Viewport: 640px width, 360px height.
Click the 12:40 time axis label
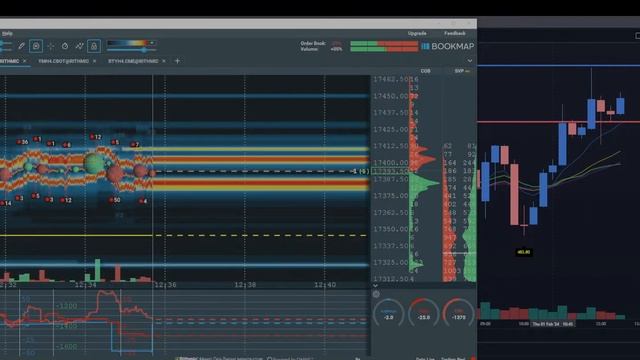325,285
